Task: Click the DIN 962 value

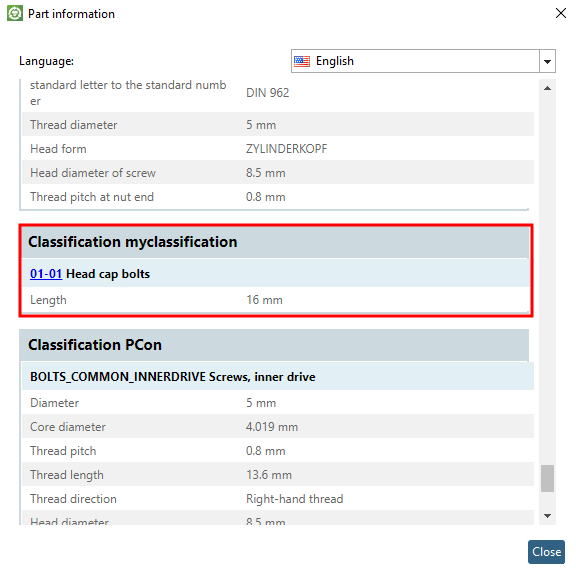Action: [267, 93]
